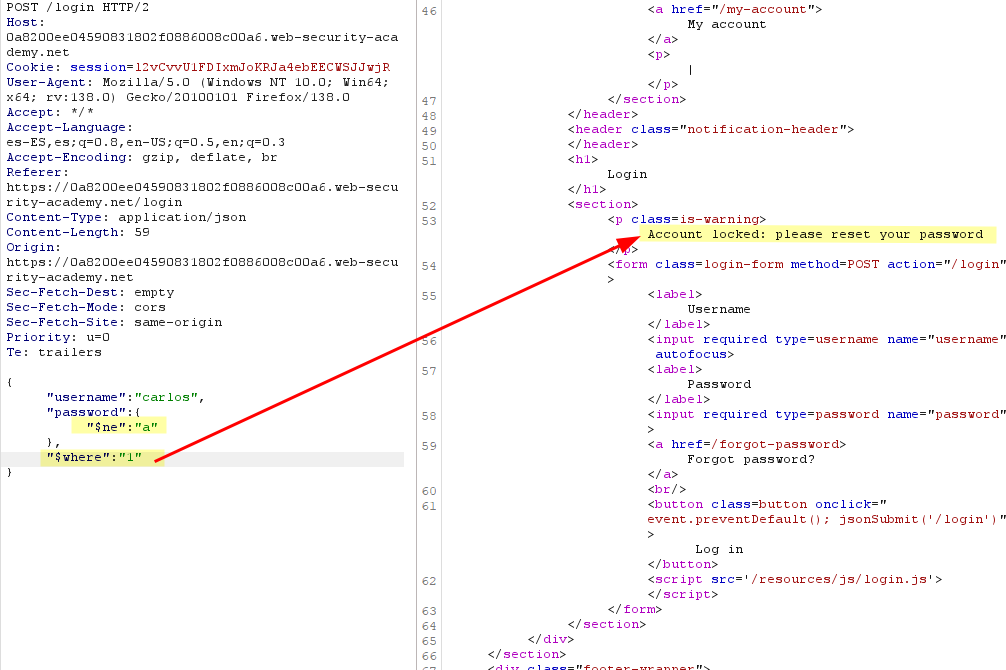
Task: Click the 'My account' text in response
Action: point(727,24)
